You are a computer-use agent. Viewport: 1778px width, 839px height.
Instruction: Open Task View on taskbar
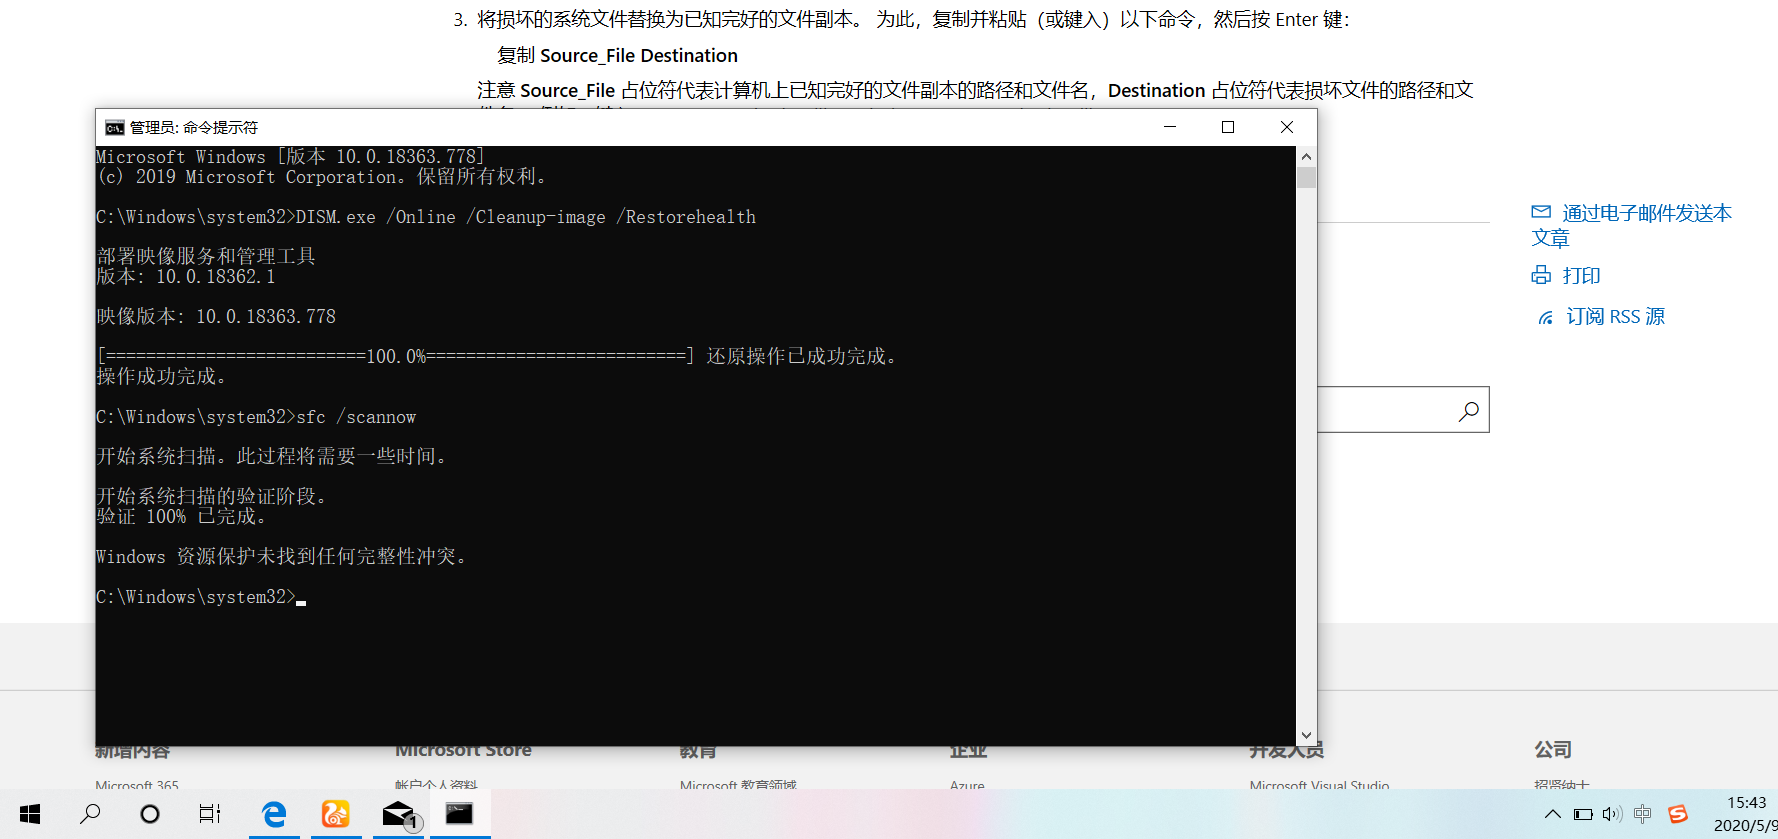point(210,814)
